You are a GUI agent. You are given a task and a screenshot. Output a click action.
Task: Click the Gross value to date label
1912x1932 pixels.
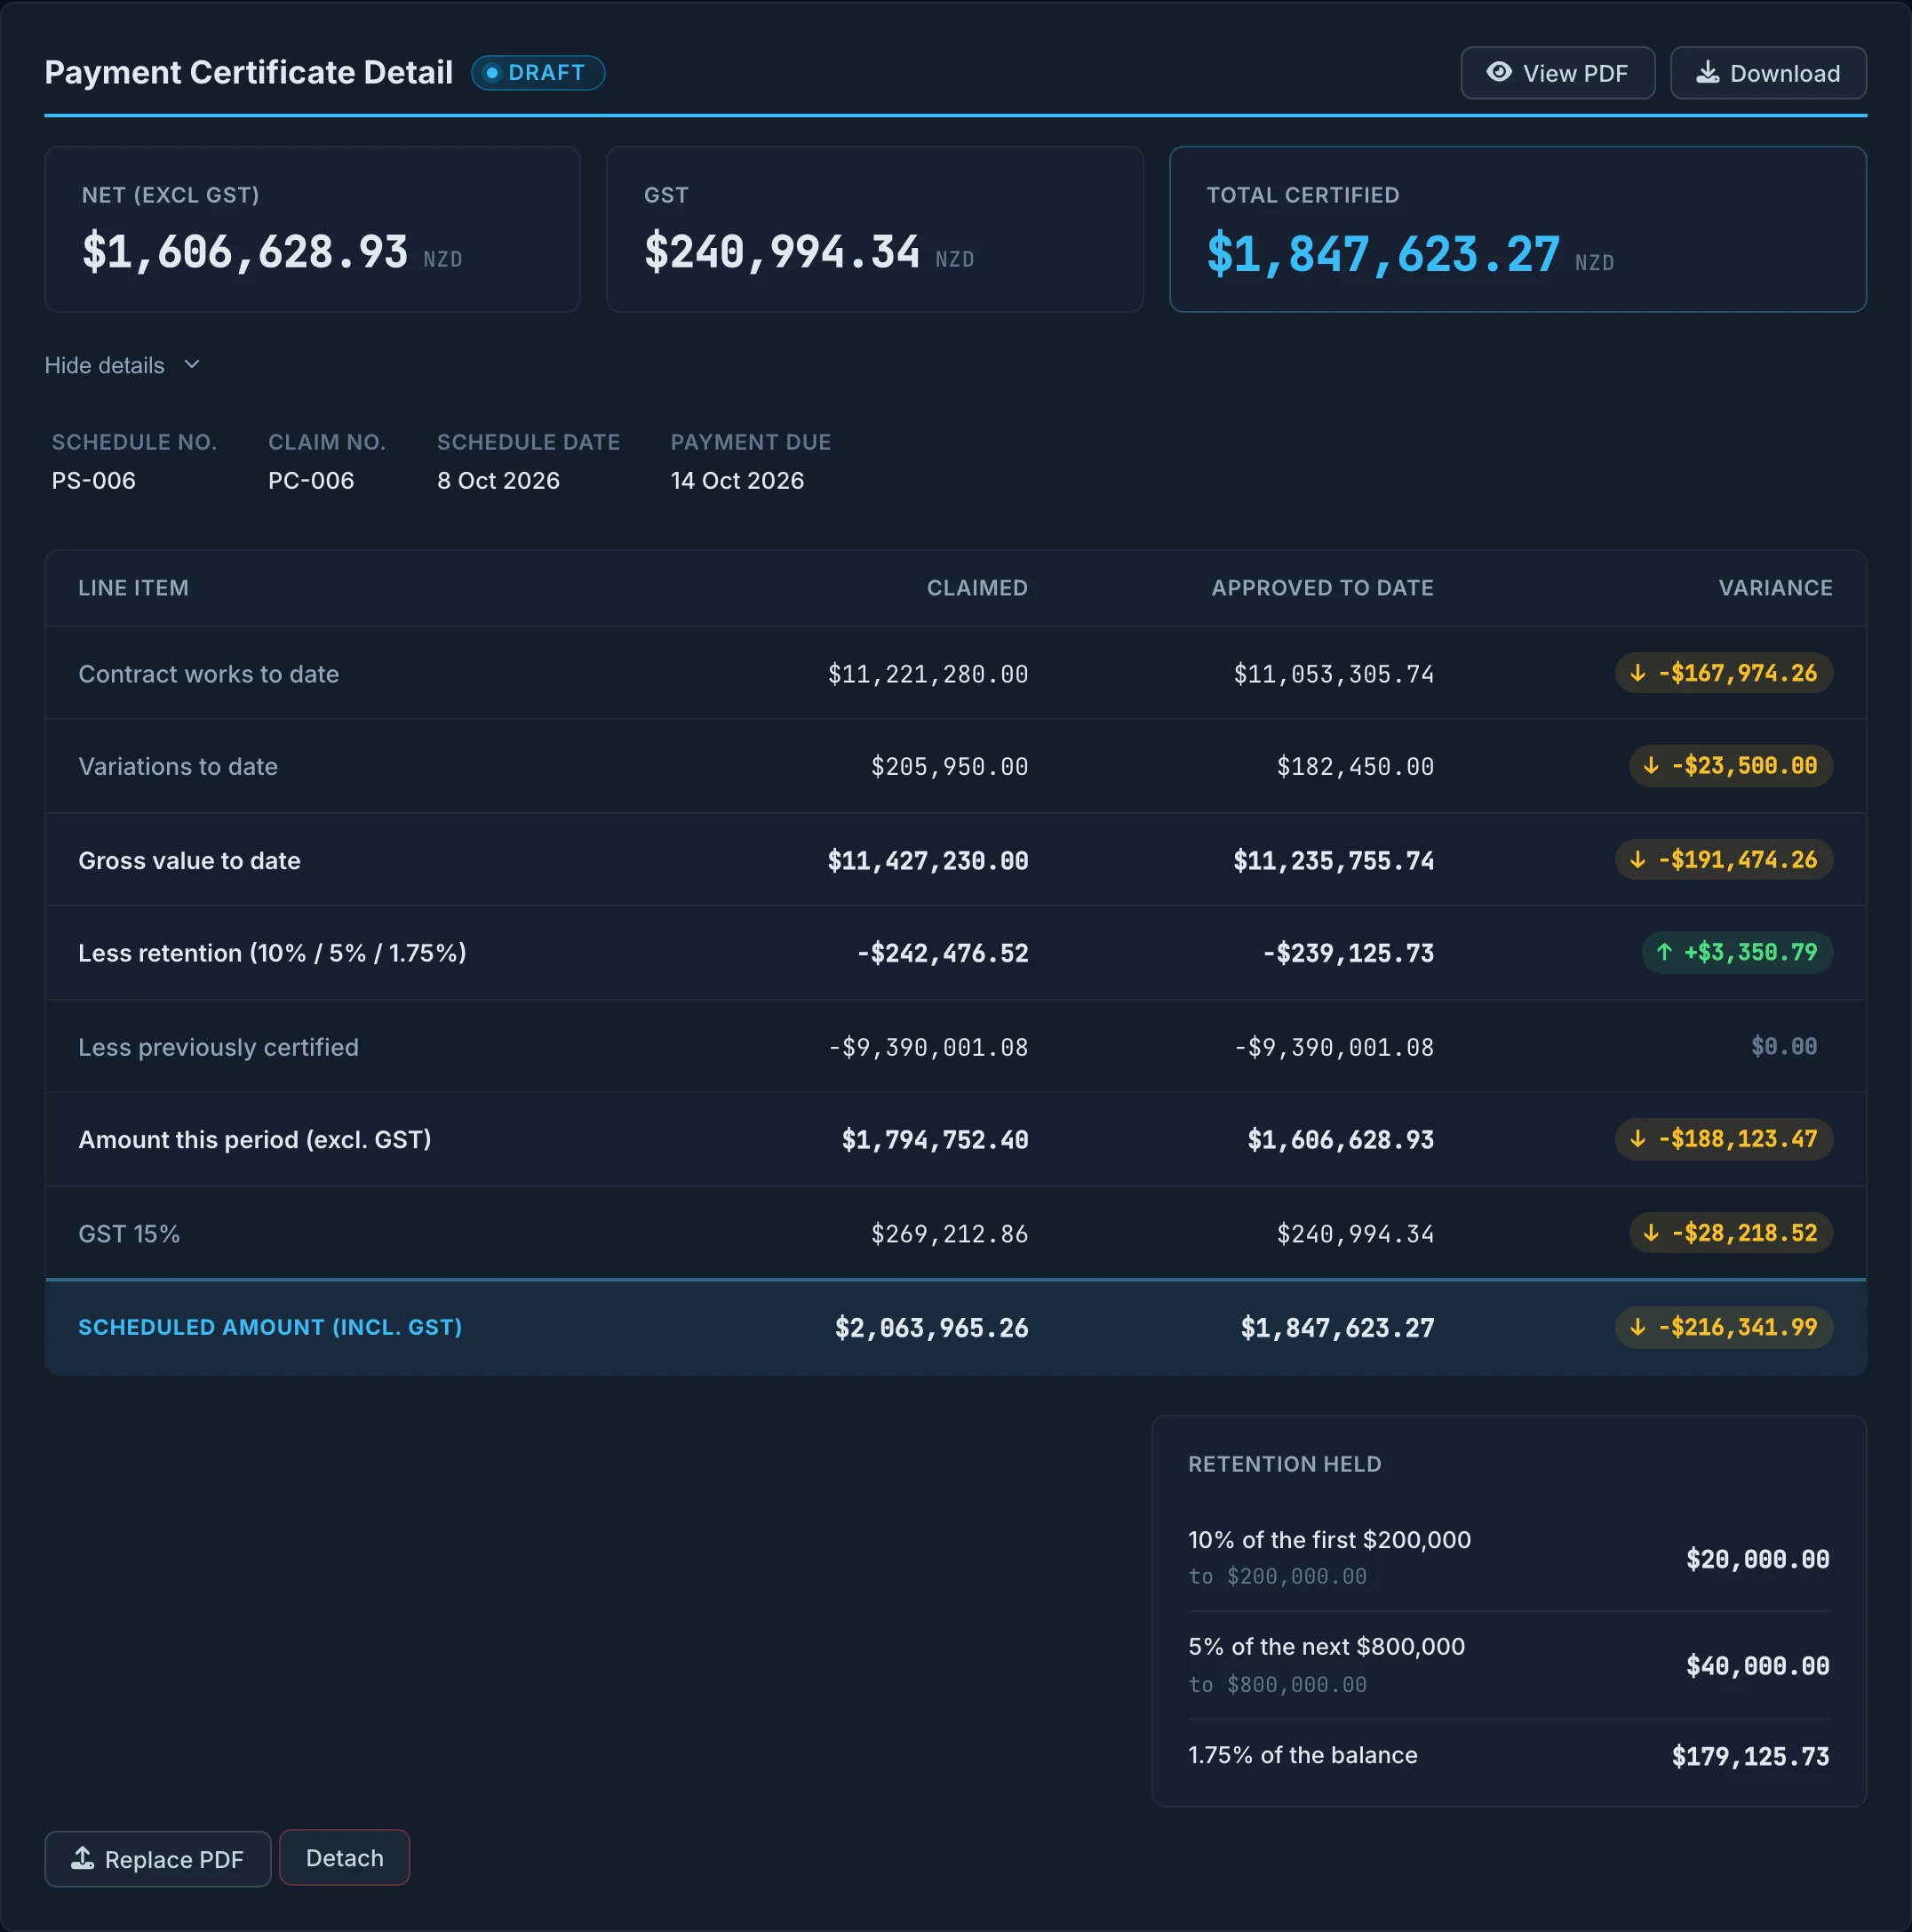189,861
